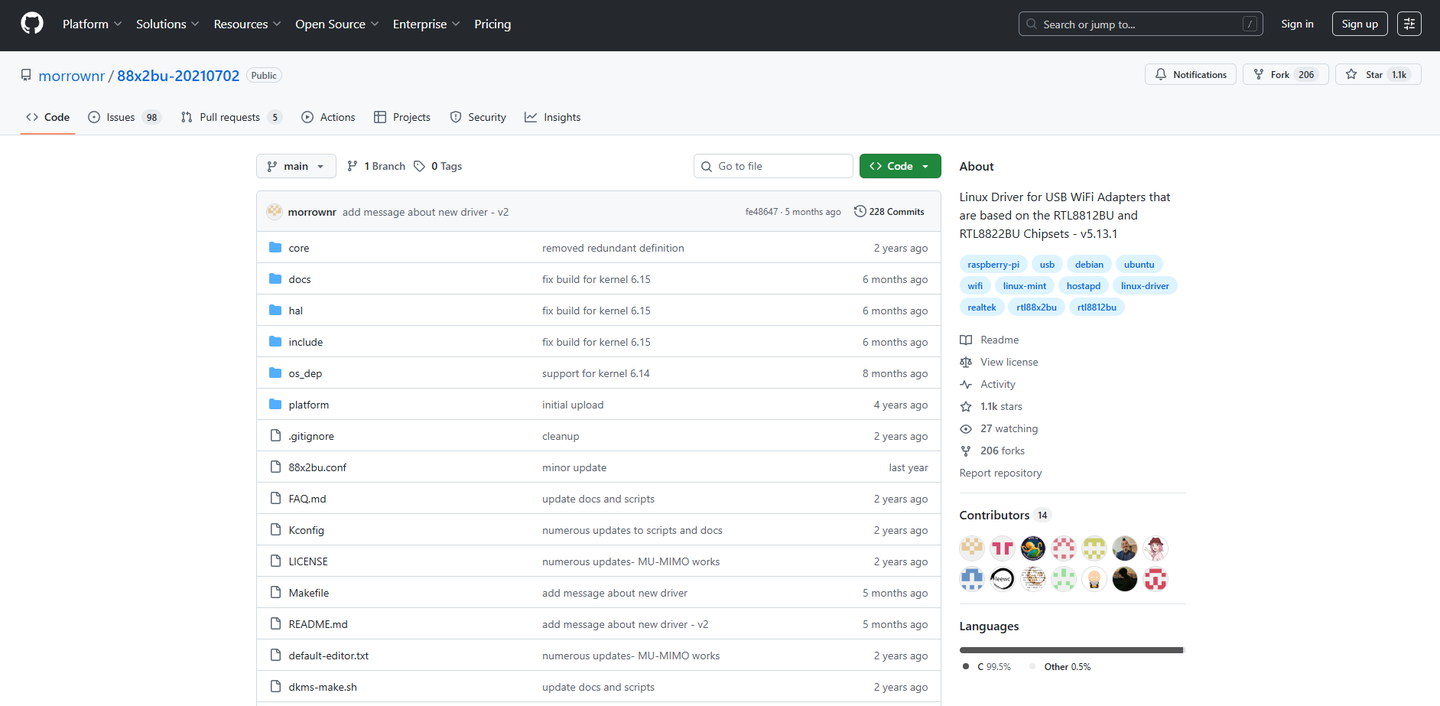This screenshot has height=706, width=1440.
Task: Switch to the Security tab
Action: click(x=478, y=117)
